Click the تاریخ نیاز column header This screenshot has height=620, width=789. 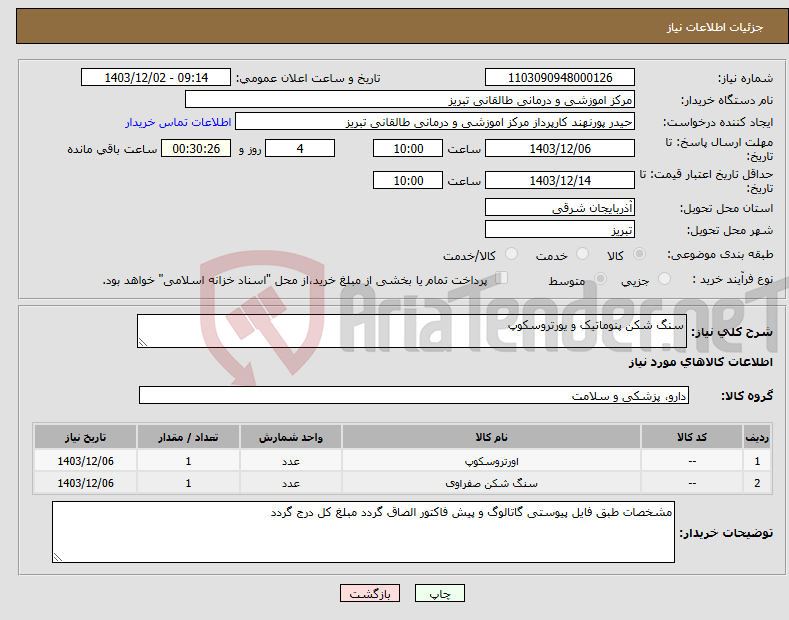click(86, 437)
